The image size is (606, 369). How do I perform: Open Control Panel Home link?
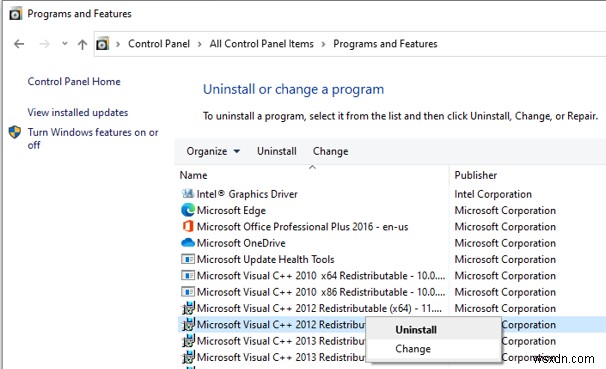click(x=74, y=82)
